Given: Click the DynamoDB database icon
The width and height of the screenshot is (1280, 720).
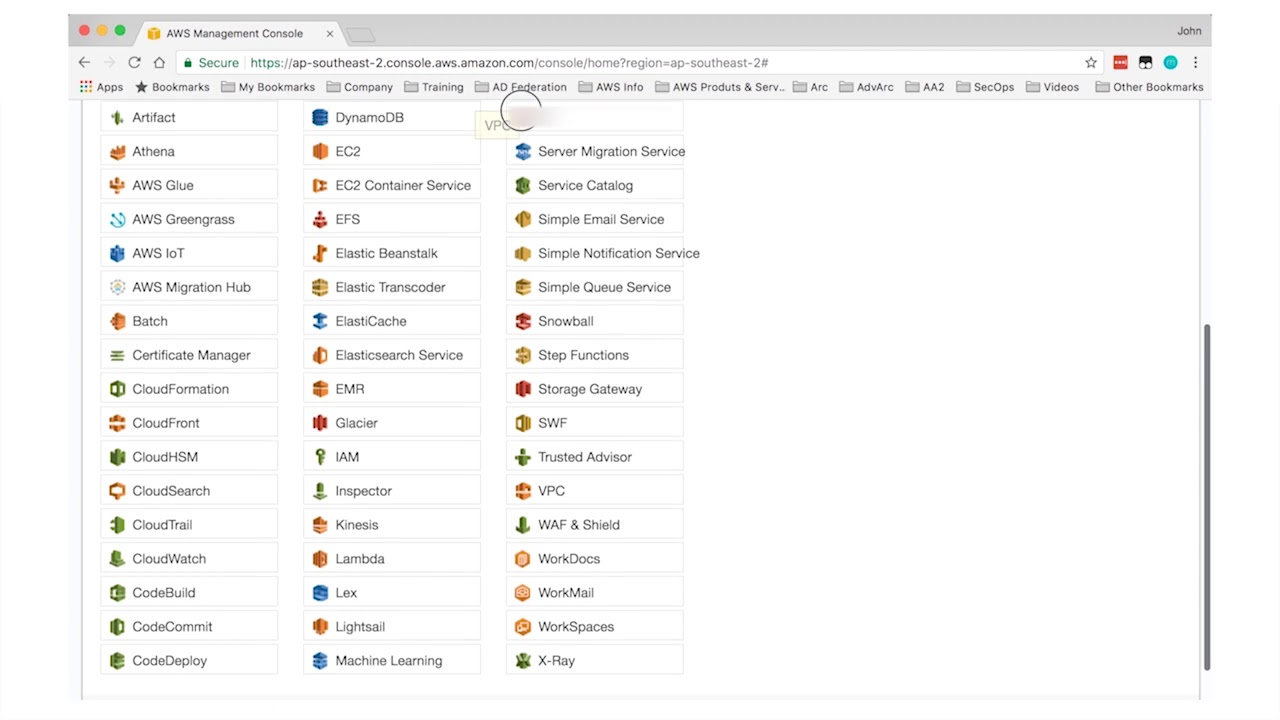Looking at the screenshot, I should point(320,117).
